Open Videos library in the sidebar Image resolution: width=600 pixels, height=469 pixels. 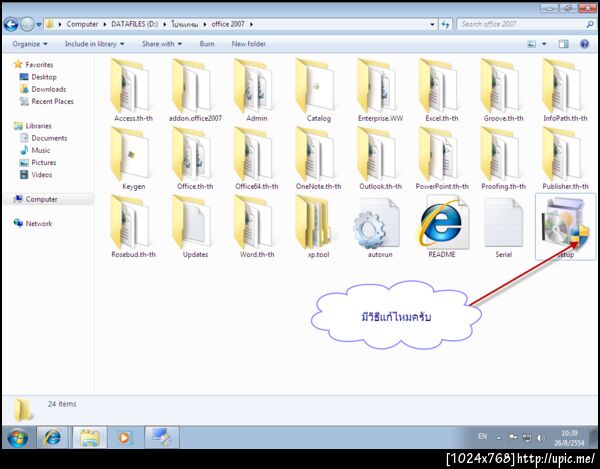point(36,175)
